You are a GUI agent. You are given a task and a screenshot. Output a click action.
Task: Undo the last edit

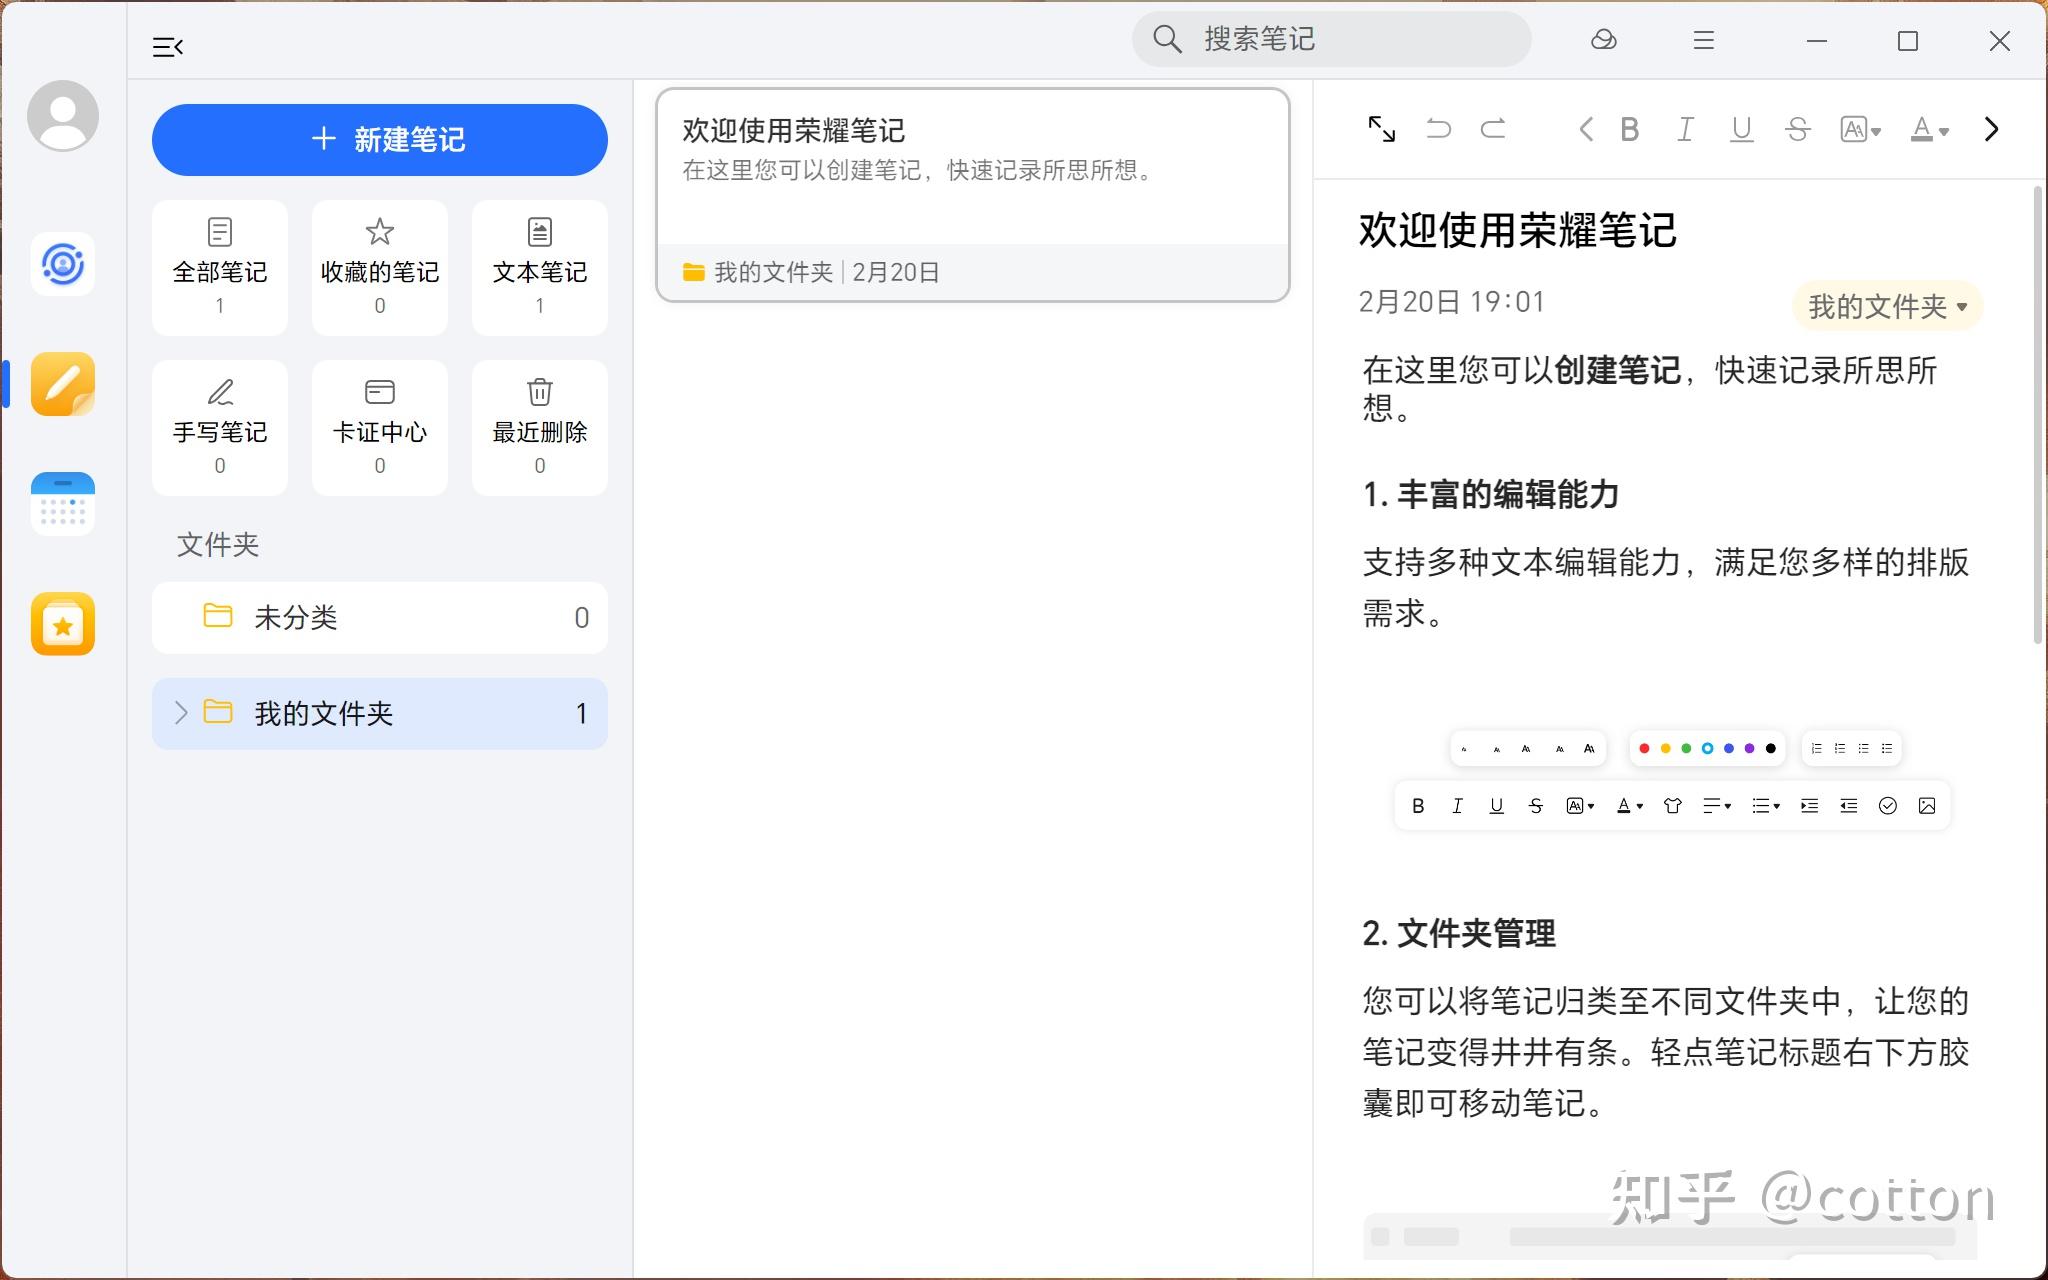pos(1438,129)
